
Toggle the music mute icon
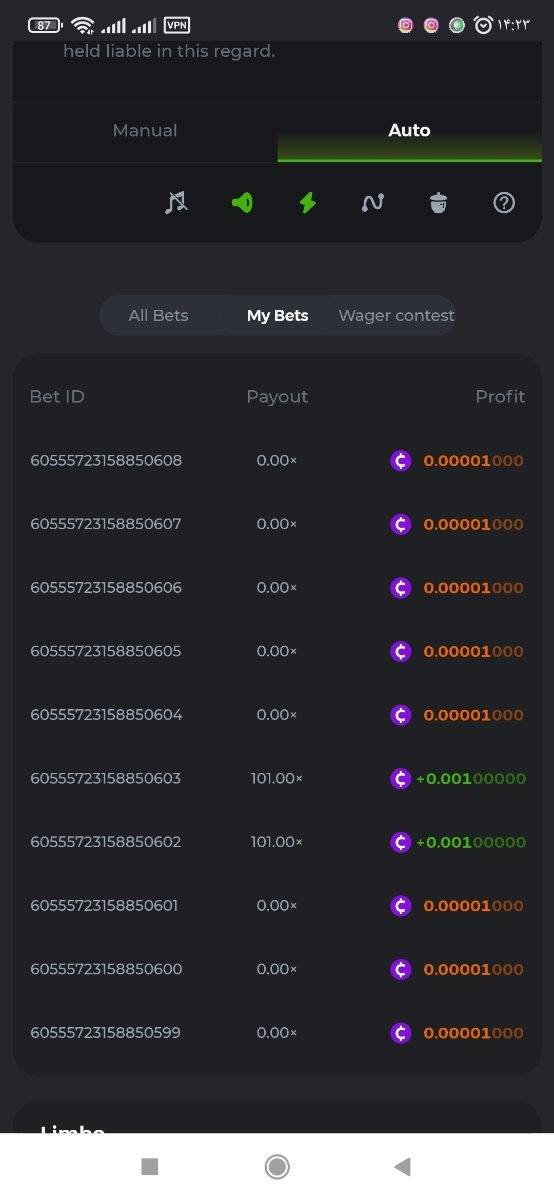coord(176,202)
